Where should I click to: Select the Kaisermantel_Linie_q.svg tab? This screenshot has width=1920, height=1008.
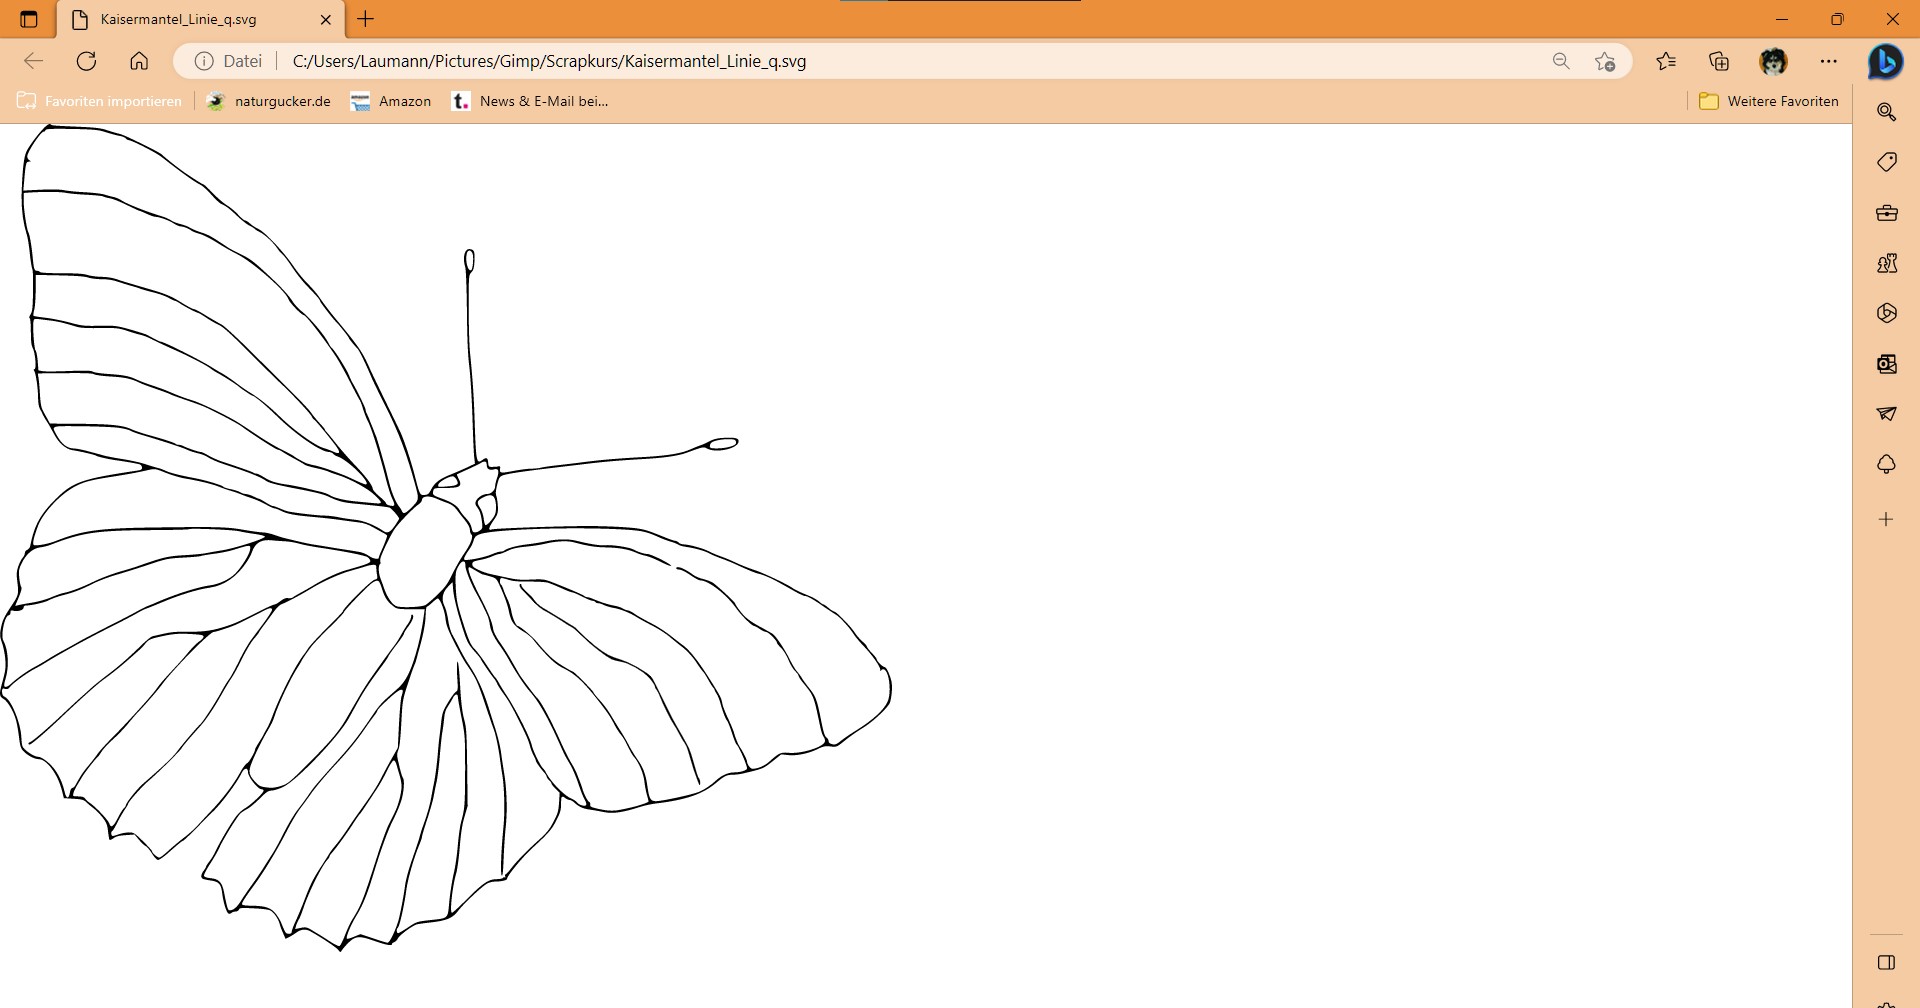[190, 19]
